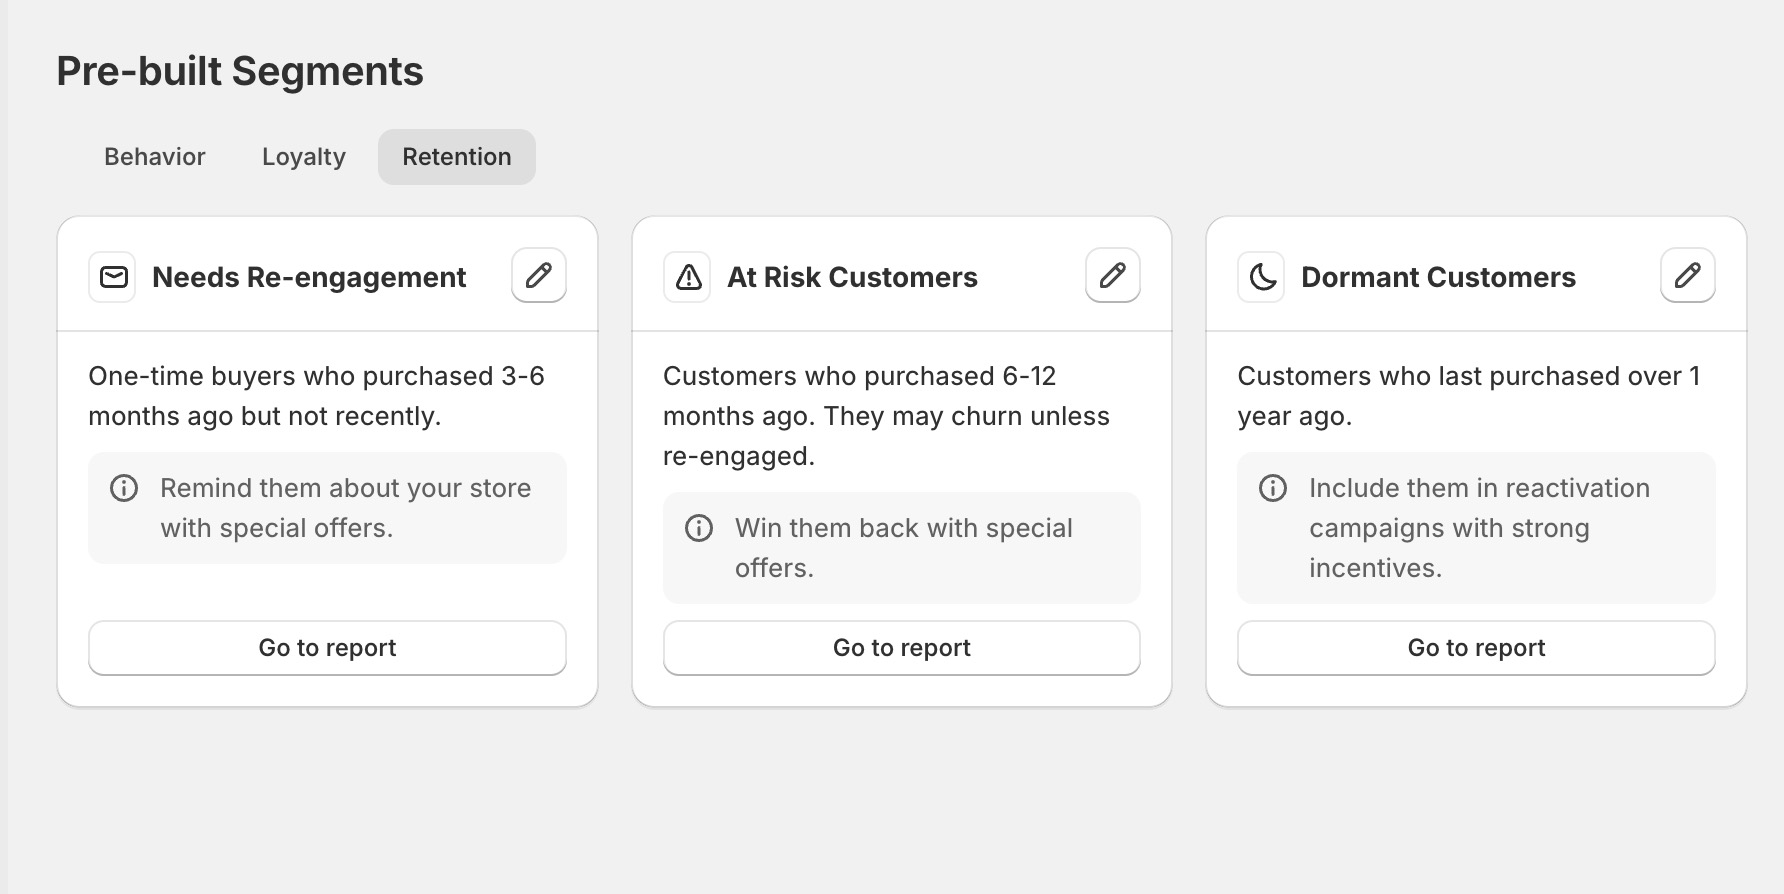Click the info icon about special store offers
The width and height of the screenshot is (1784, 894).
124,489
